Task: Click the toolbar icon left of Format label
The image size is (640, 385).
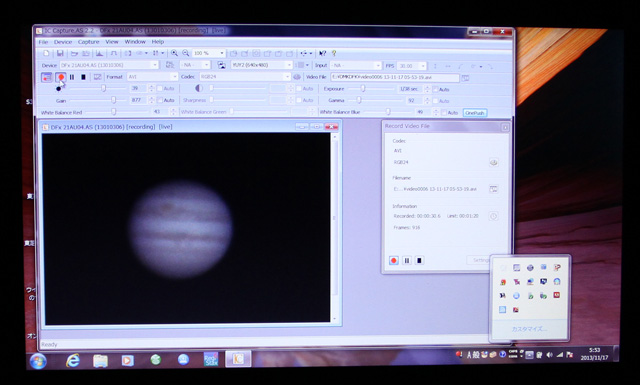Action: (x=97, y=77)
